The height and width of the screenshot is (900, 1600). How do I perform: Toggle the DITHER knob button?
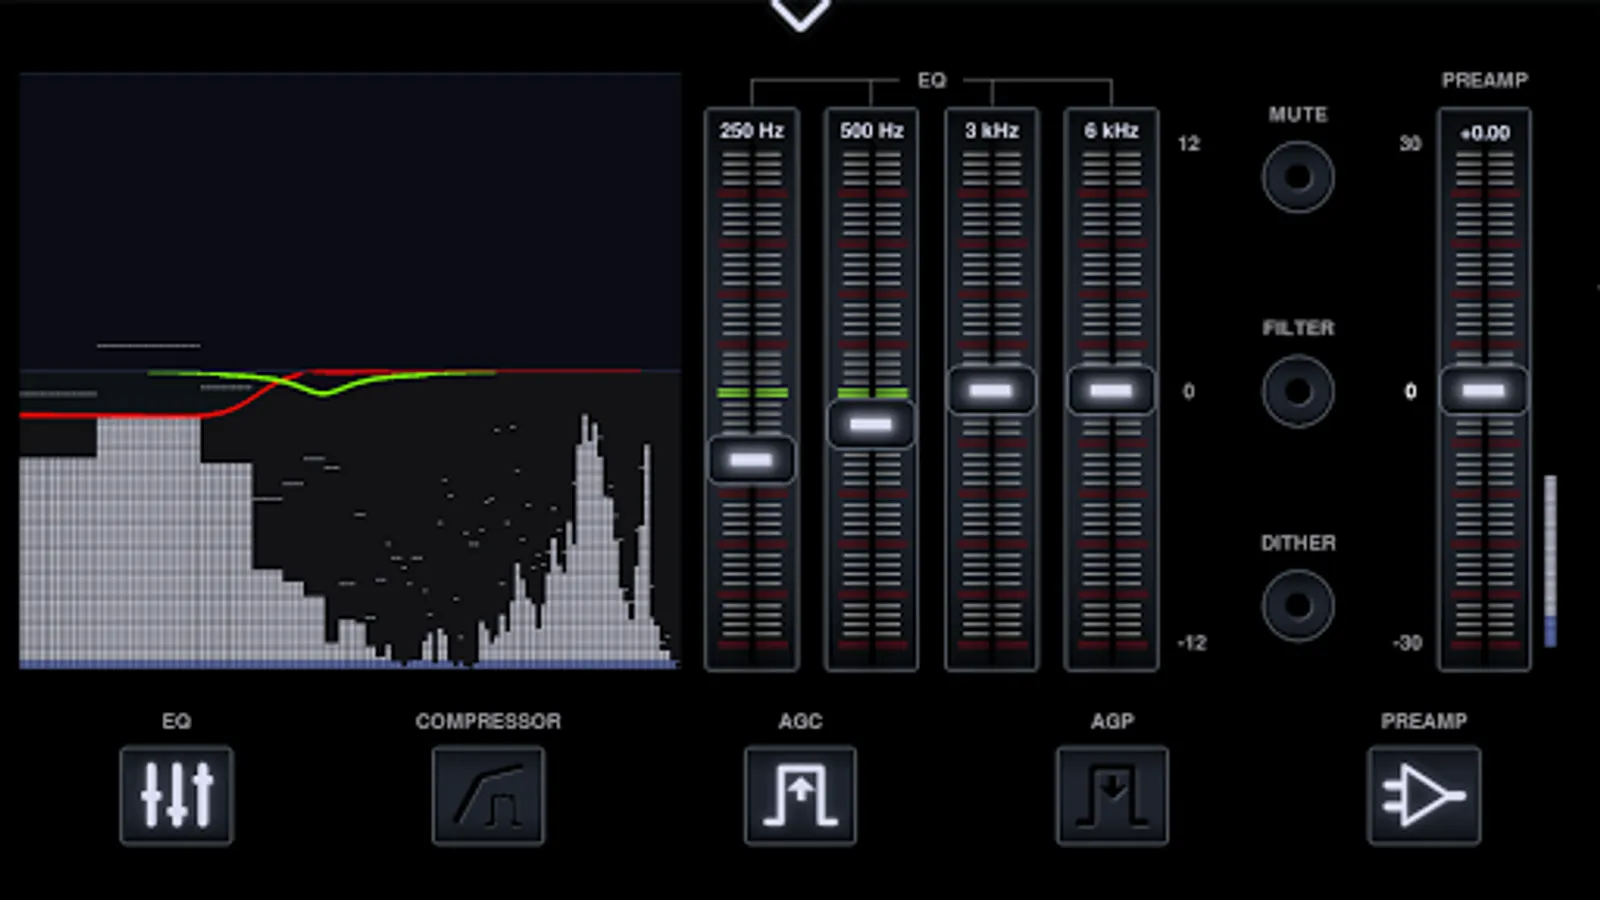click(1298, 605)
